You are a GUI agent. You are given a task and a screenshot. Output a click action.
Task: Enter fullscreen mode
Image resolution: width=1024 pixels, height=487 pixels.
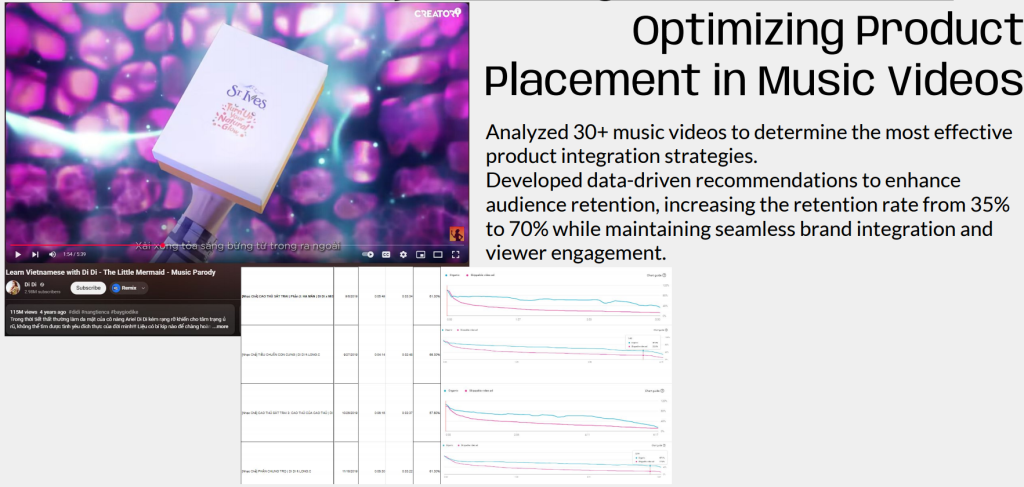pyautogui.click(x=456, y=255)
